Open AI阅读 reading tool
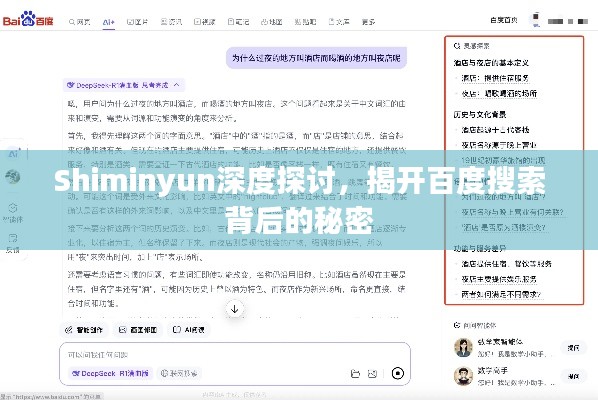Image resolution: width=598 pixels, height=400 pixels. point(189,330)
